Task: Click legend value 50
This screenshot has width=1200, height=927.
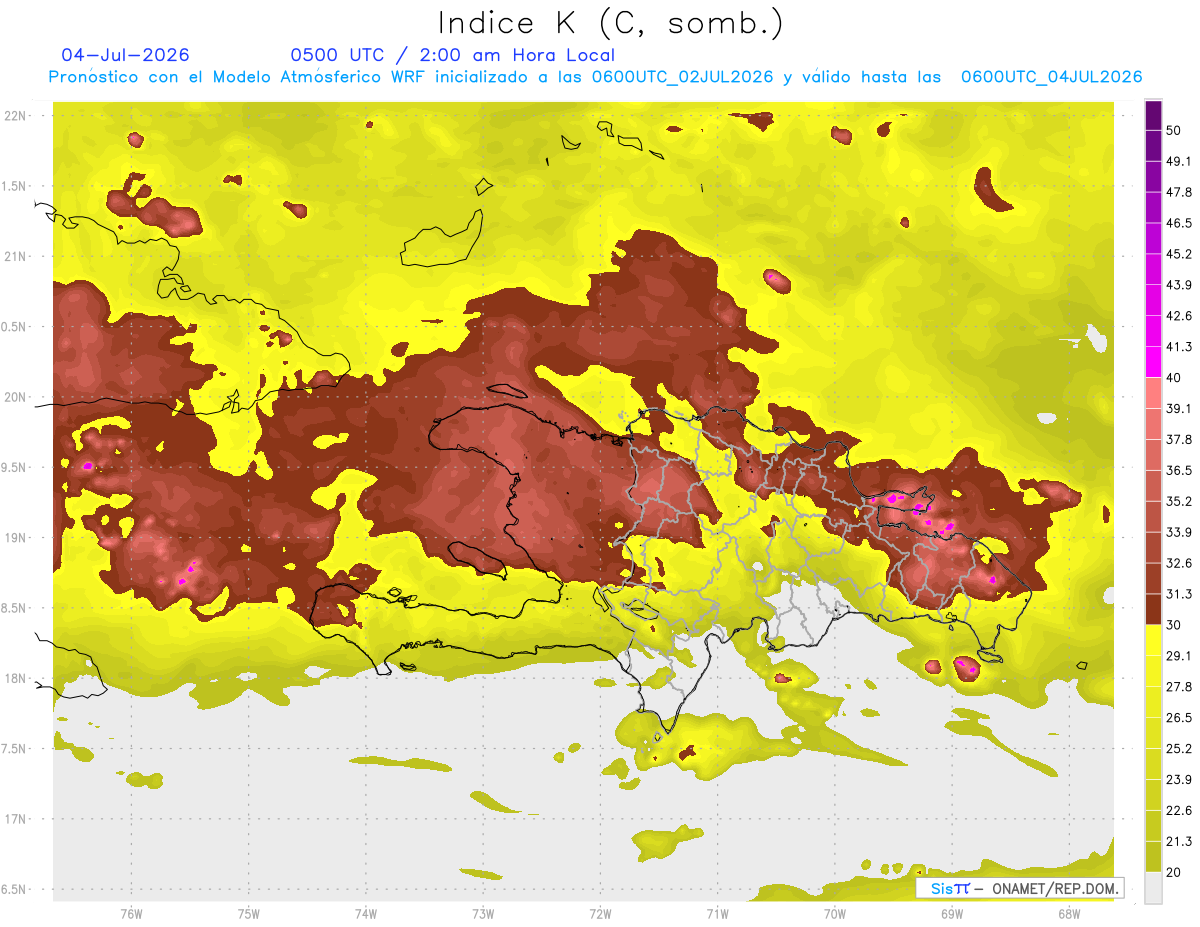Action: click(1175, 130)
